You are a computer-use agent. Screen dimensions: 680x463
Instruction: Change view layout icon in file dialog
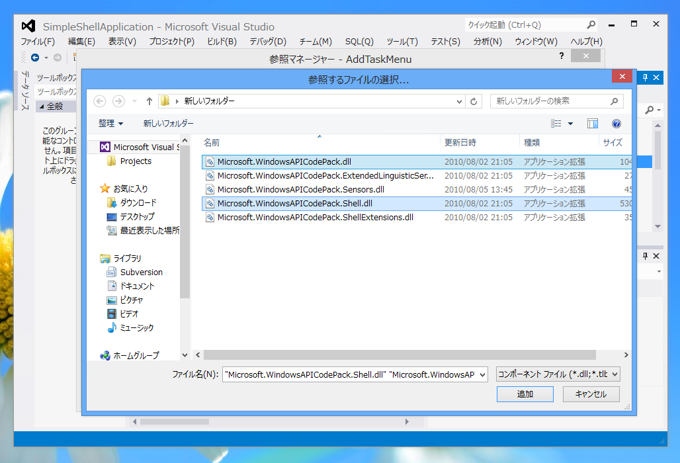556,124
